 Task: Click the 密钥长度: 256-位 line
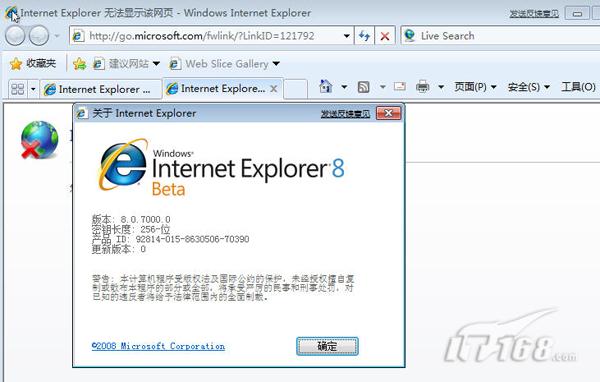(131, 229)
